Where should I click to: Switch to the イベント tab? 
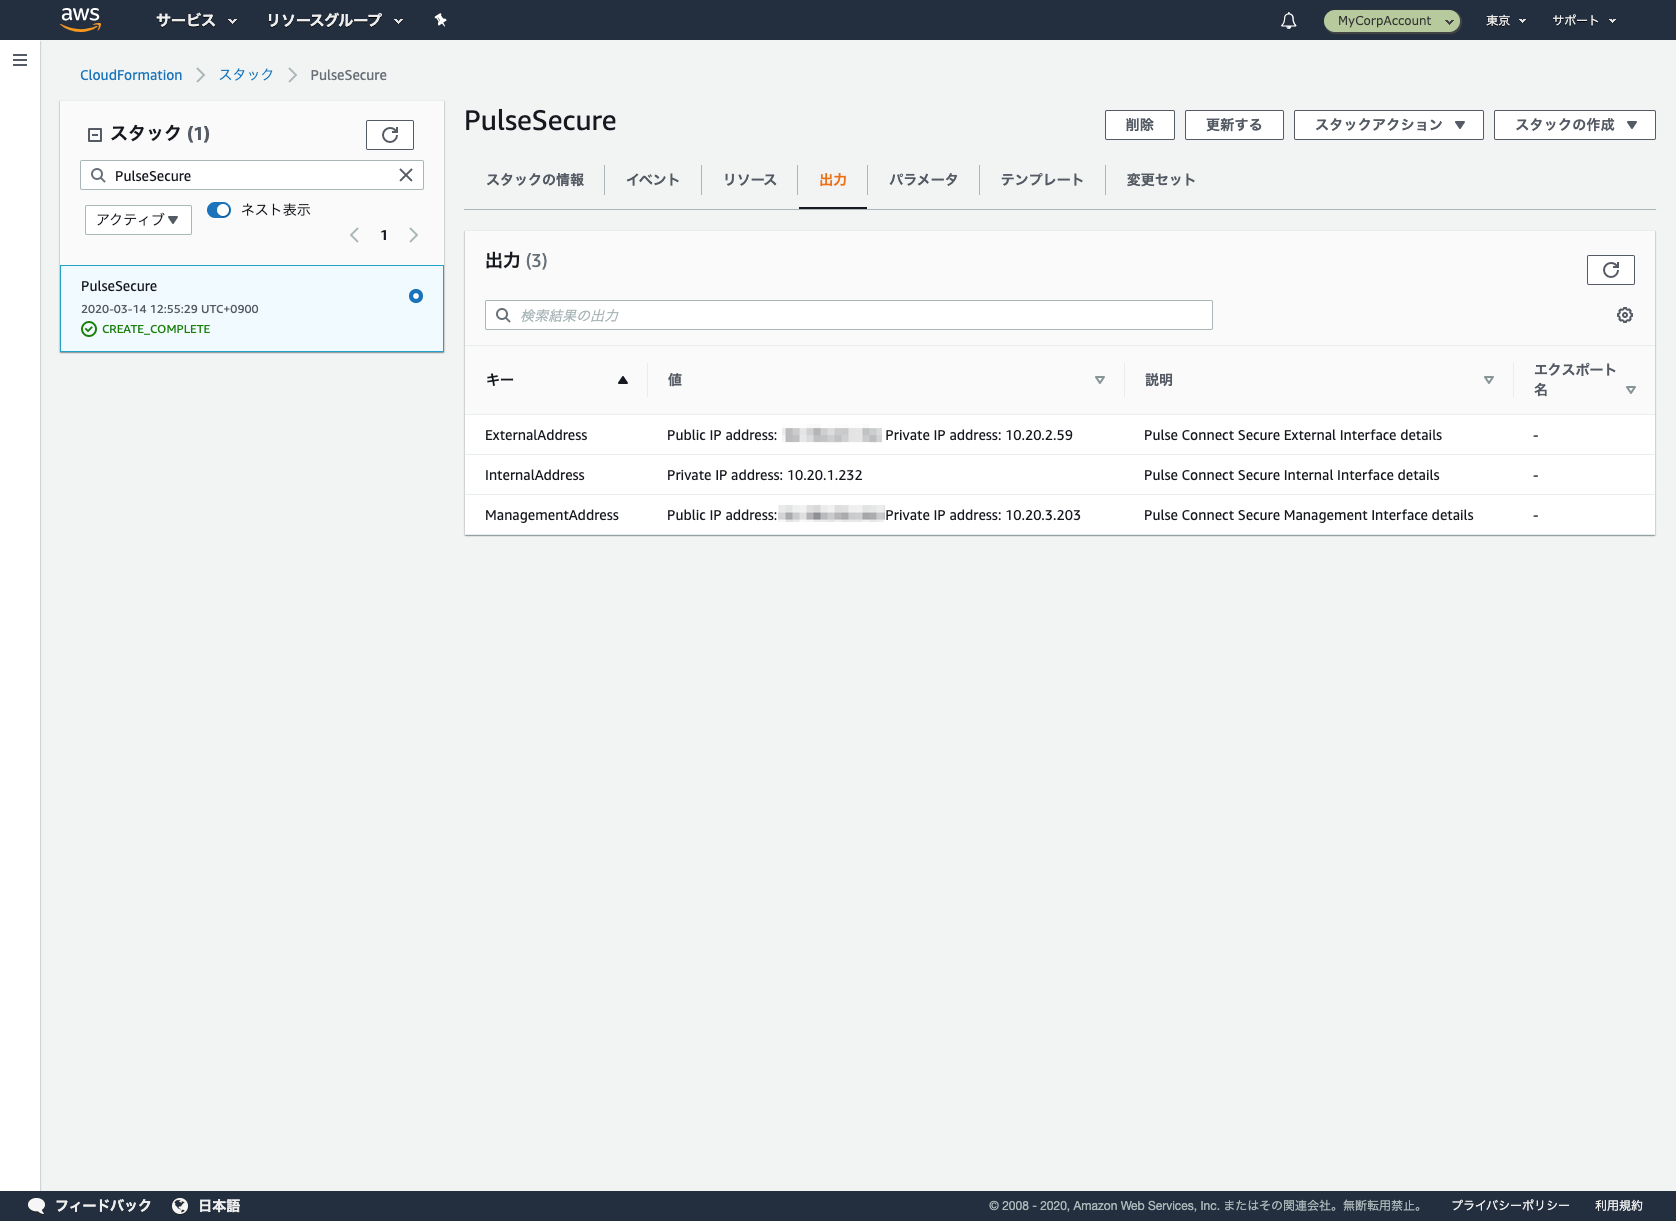point(653,180)
